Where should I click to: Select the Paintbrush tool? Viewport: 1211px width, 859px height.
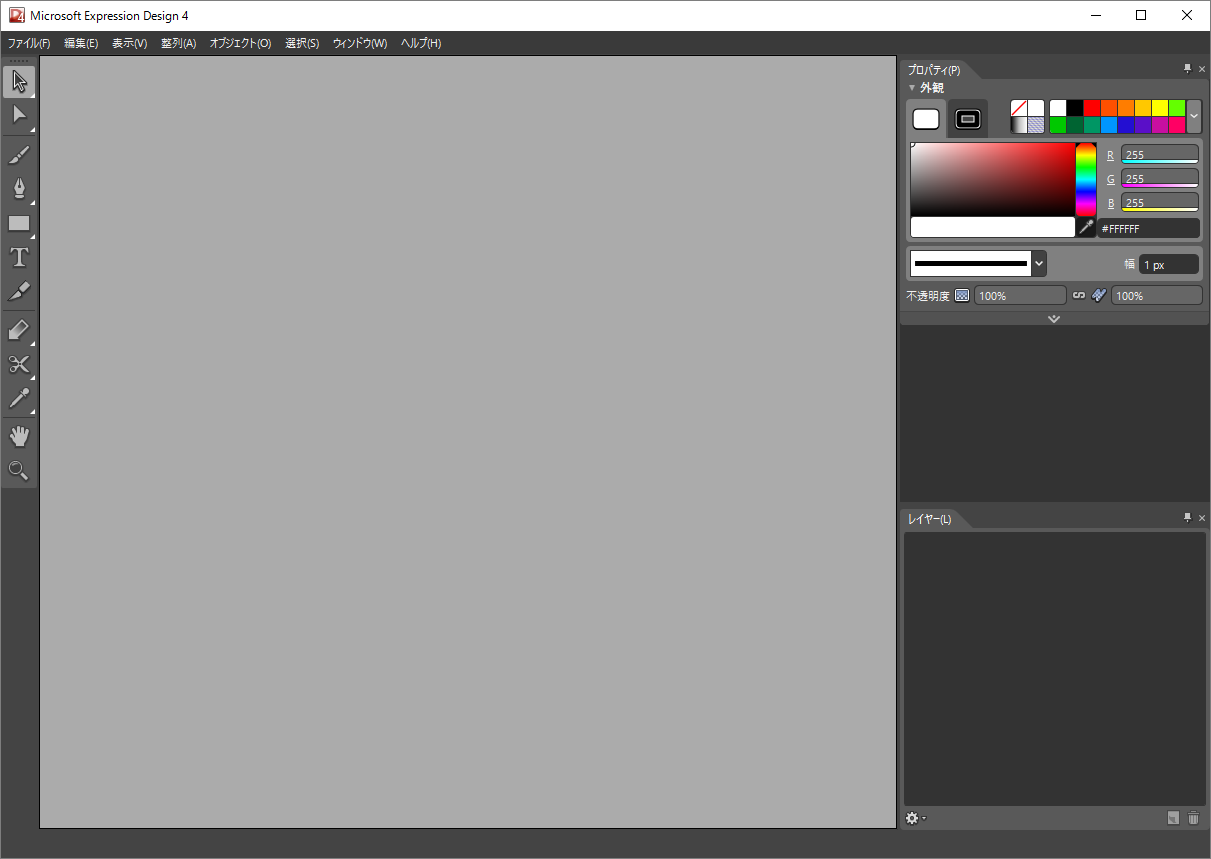pyautogui.click(x=19, y=155)
